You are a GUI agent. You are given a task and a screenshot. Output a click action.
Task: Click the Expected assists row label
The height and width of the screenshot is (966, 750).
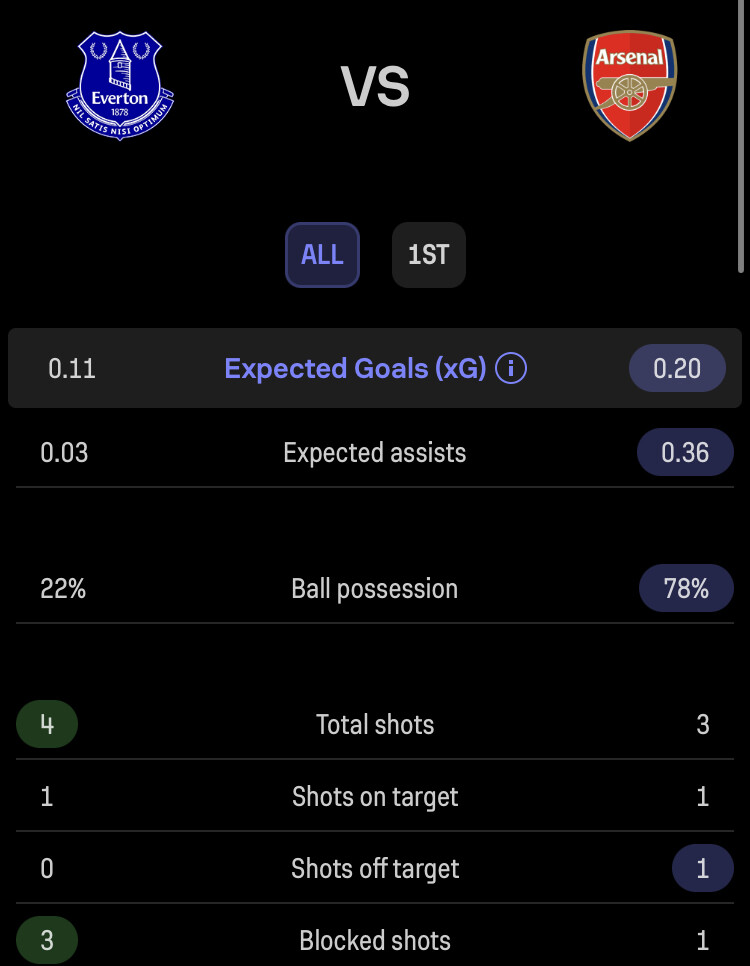(375, 452)
